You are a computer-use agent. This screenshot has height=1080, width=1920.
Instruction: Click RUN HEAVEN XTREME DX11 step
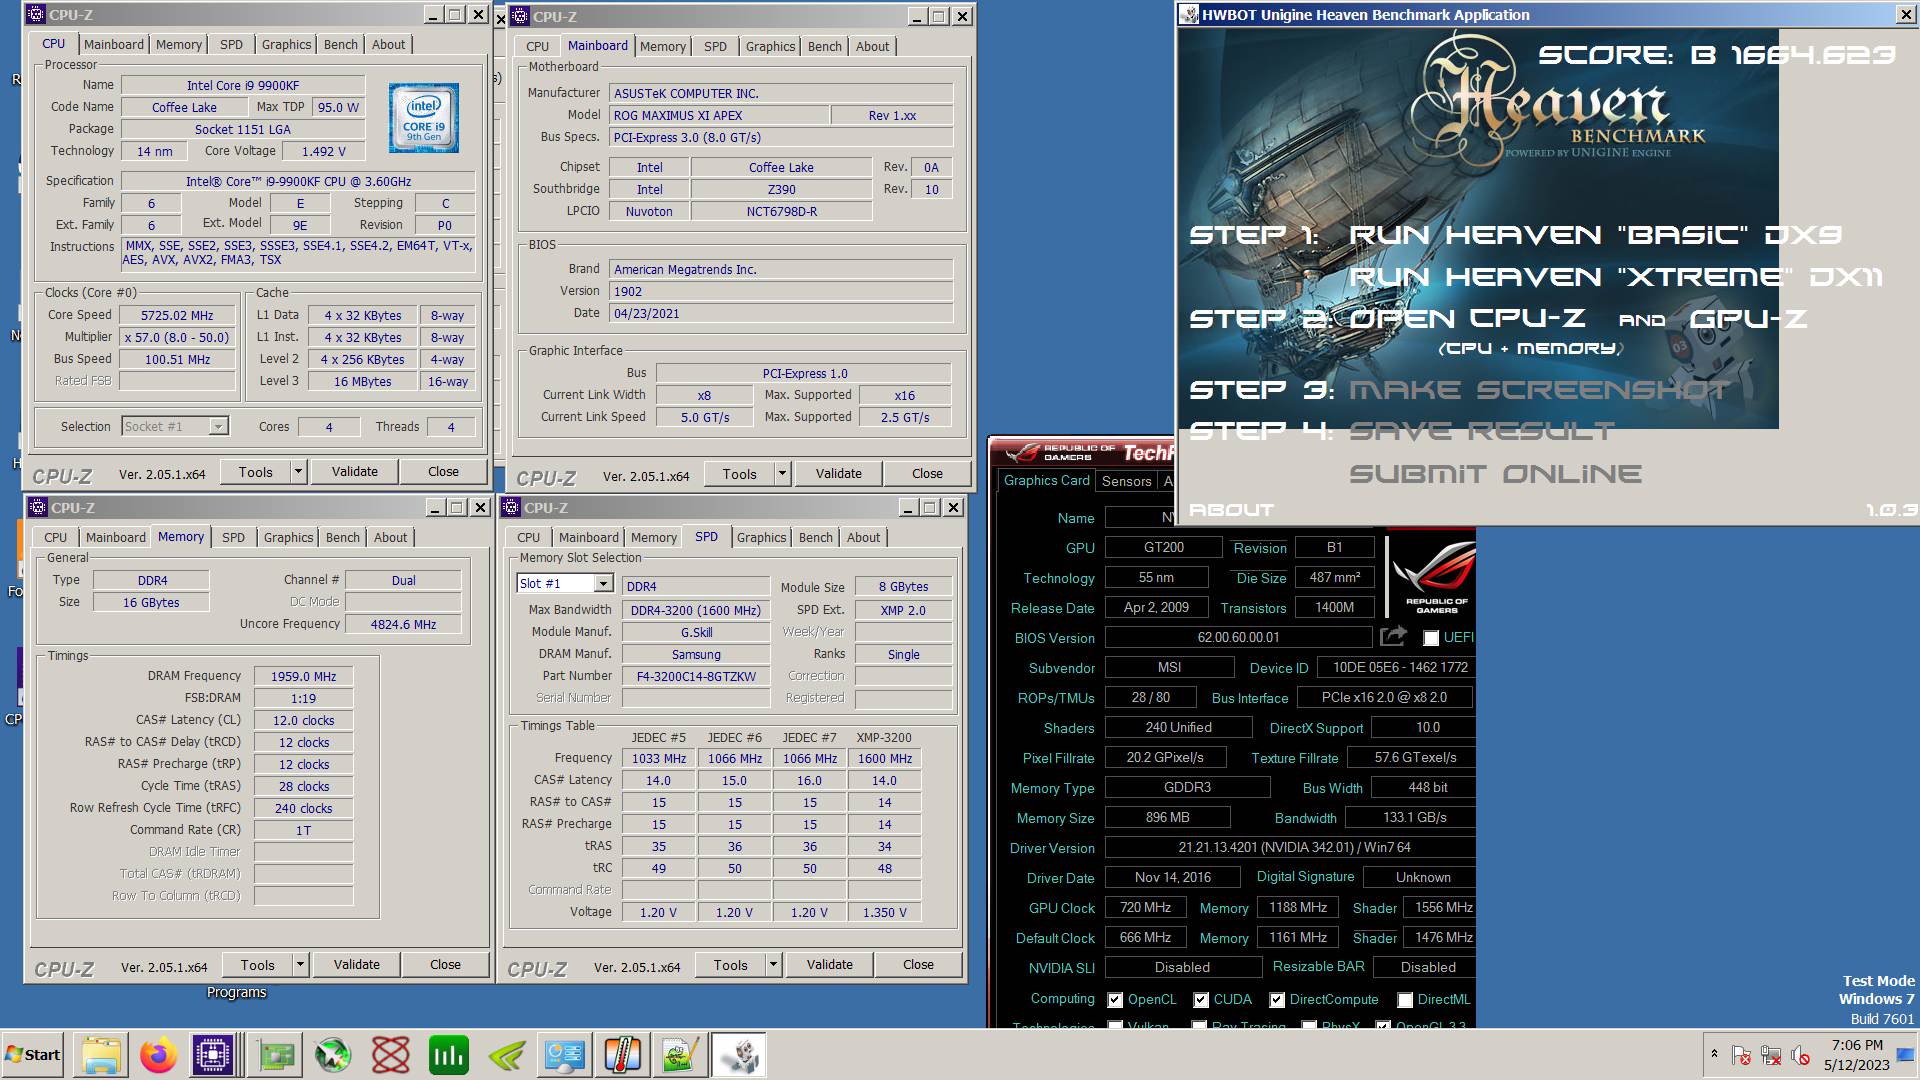click(x=1616, y=277)
